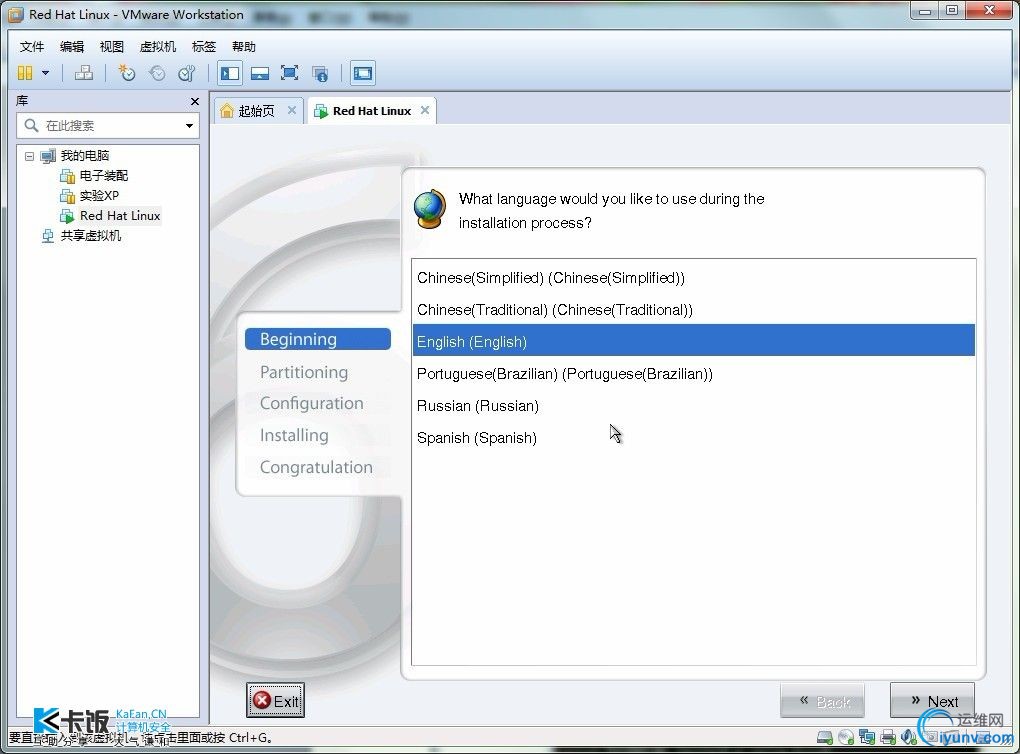Take a snapshot with the clock-star icon

click(126, 73)
